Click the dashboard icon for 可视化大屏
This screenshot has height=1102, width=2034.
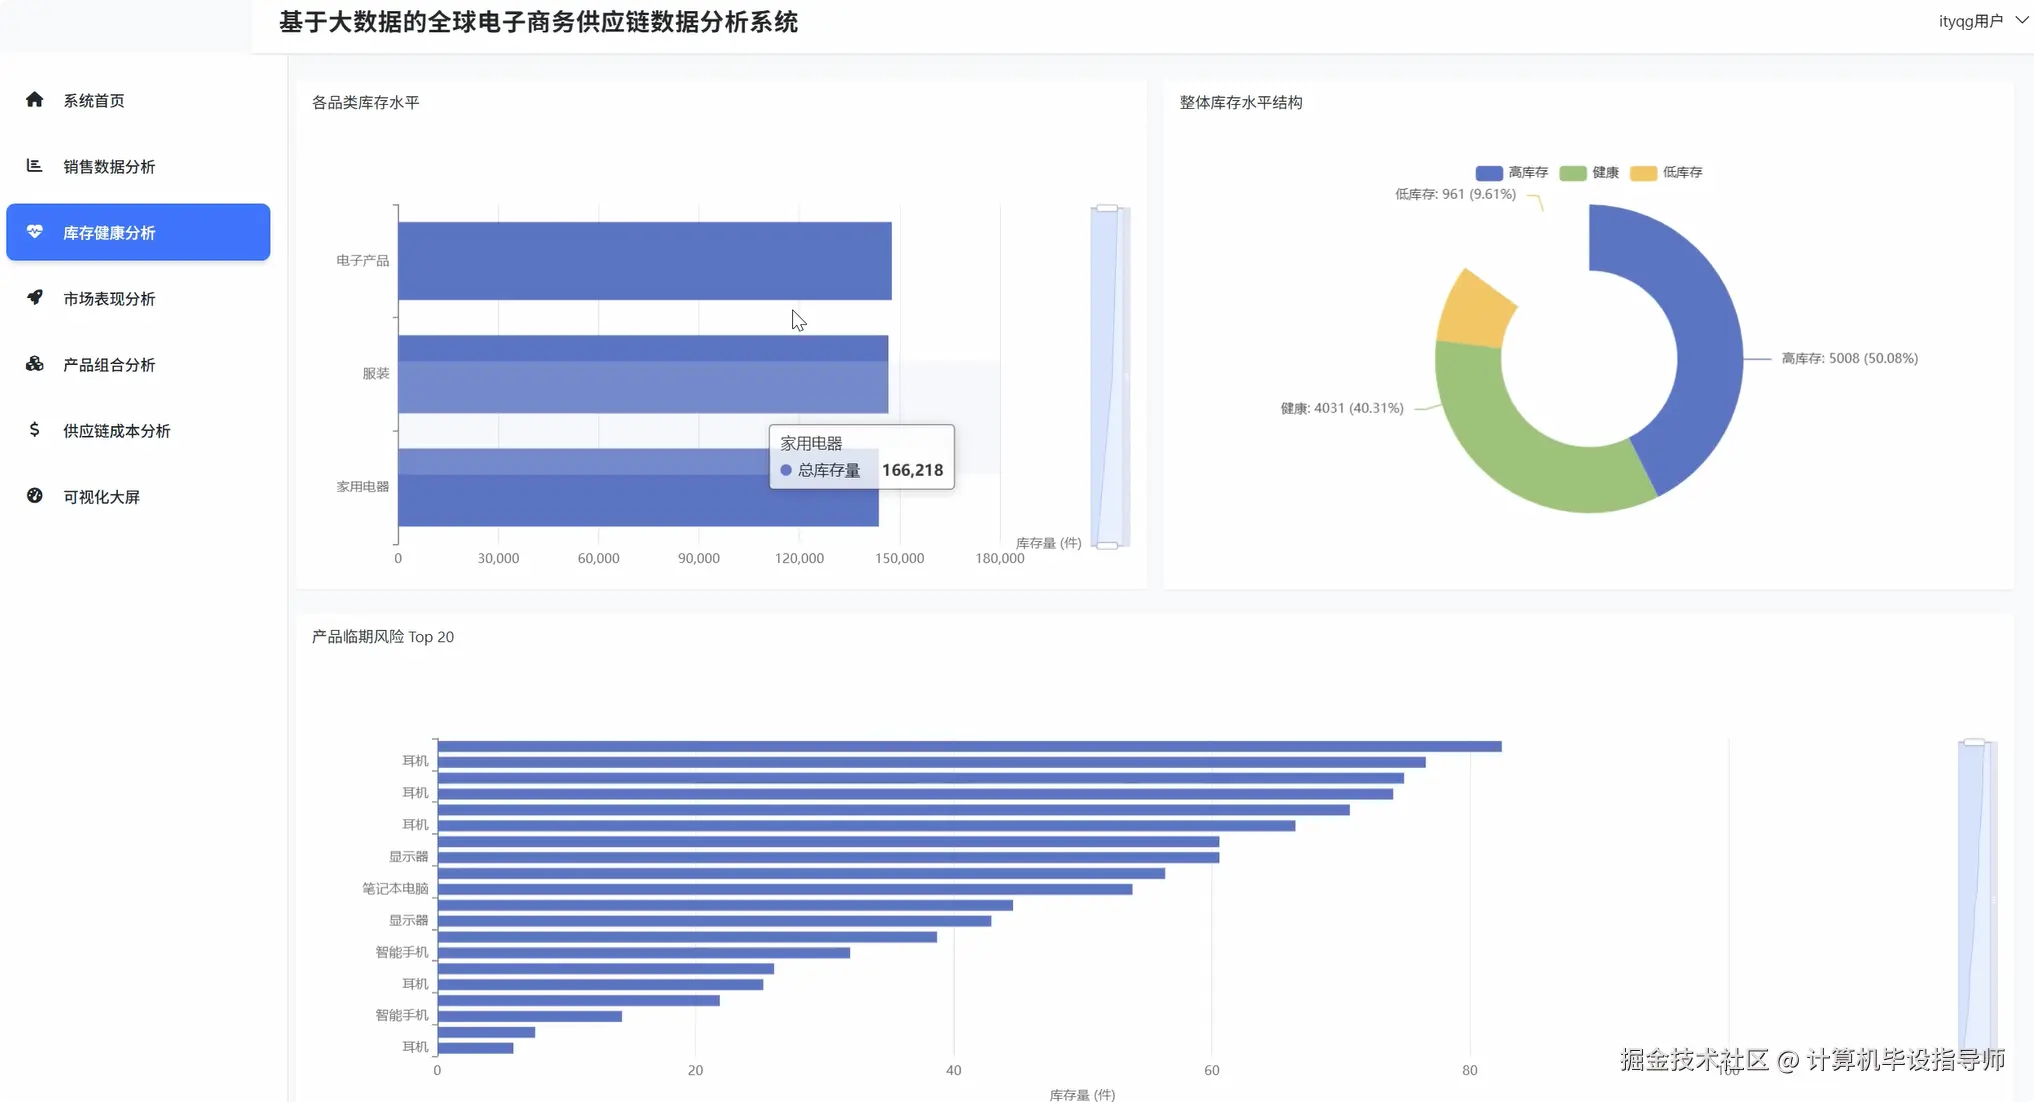pos(35,496)
